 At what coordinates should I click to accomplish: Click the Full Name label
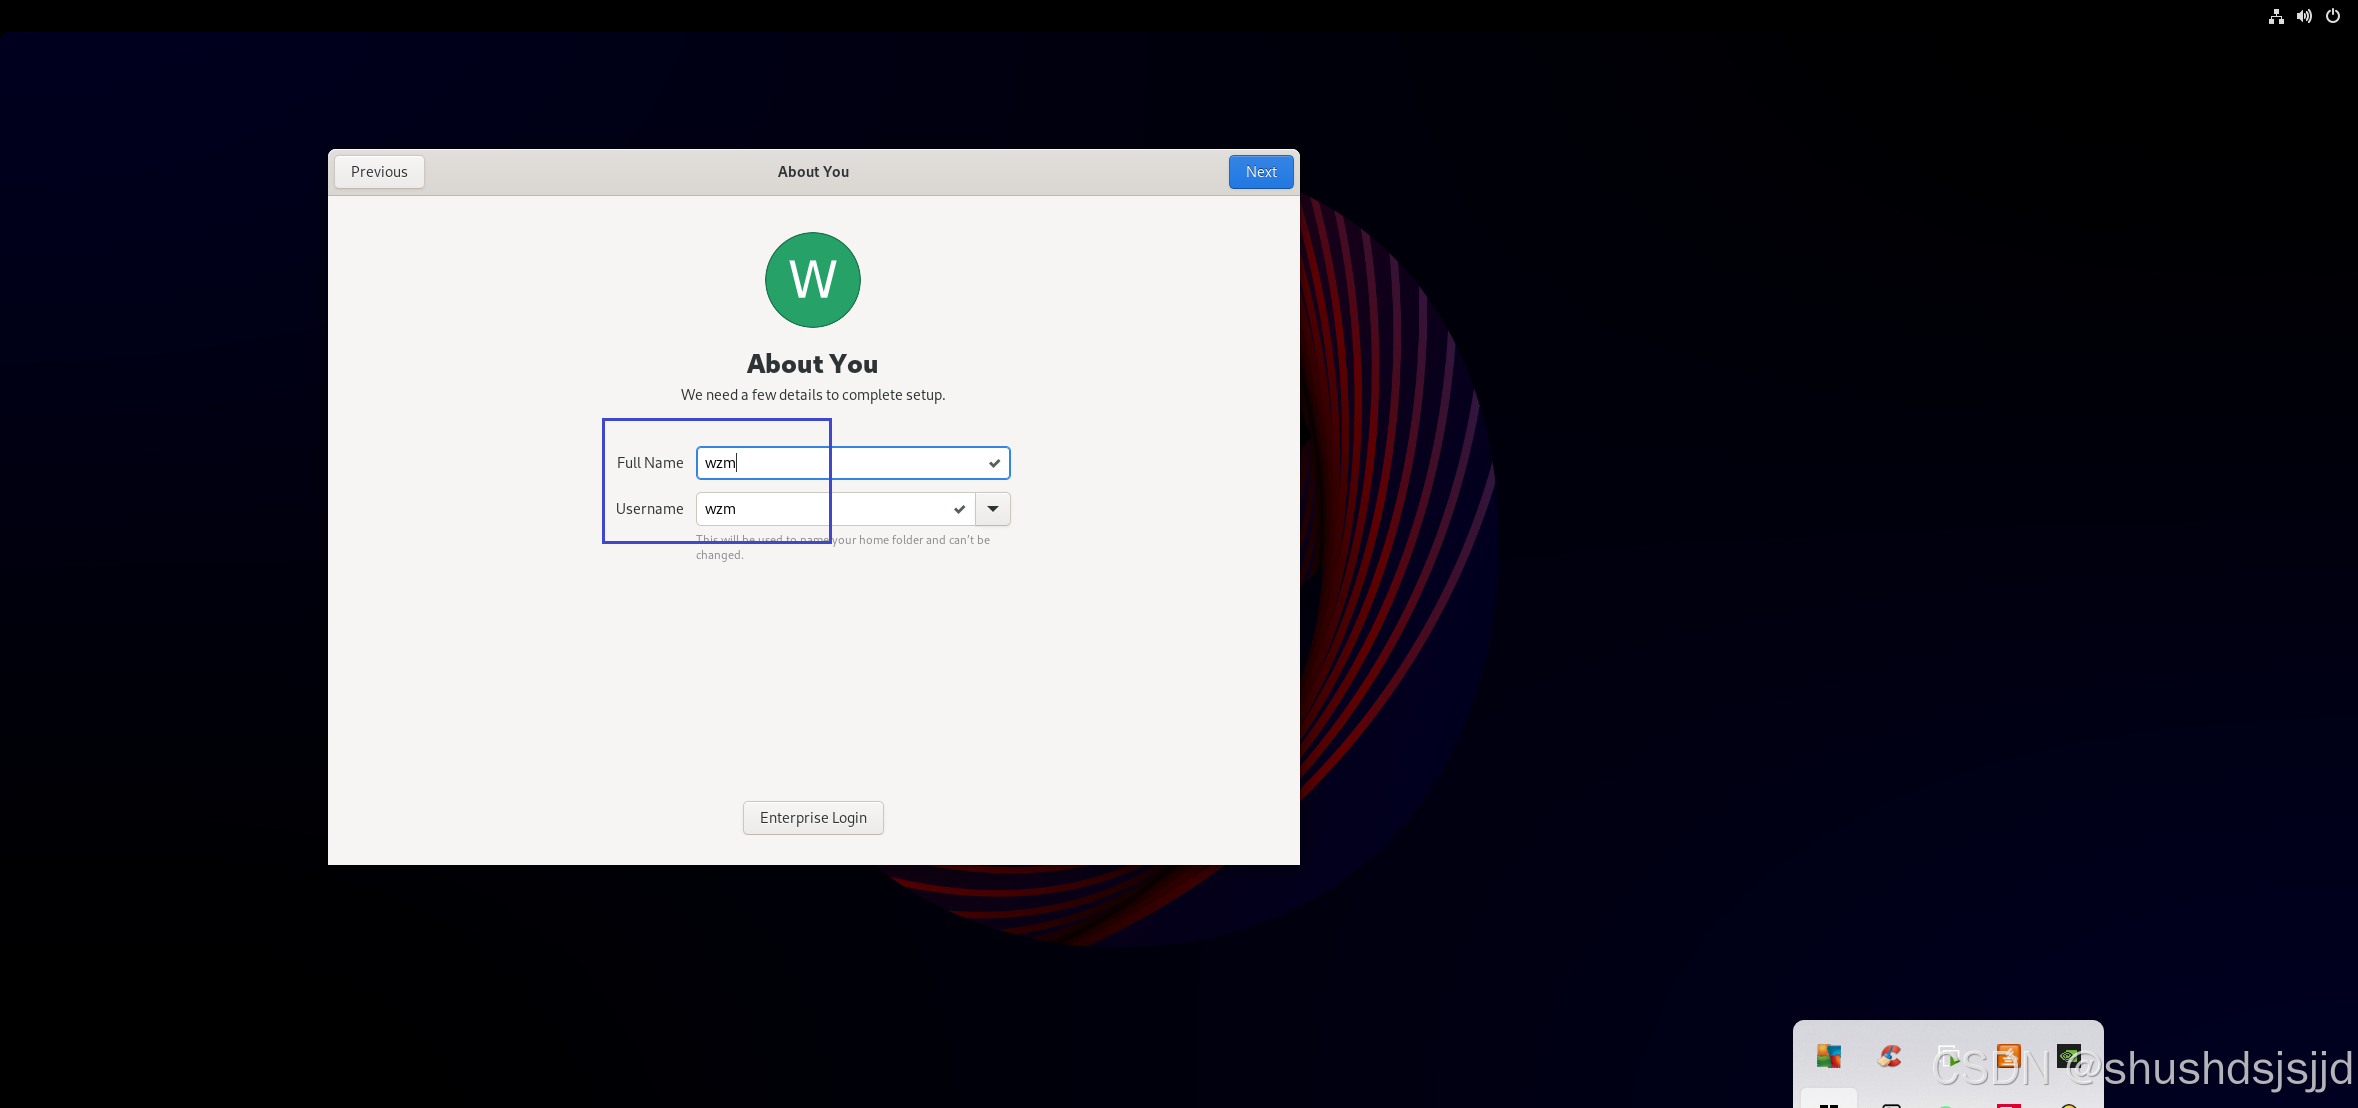pos(650,463)
